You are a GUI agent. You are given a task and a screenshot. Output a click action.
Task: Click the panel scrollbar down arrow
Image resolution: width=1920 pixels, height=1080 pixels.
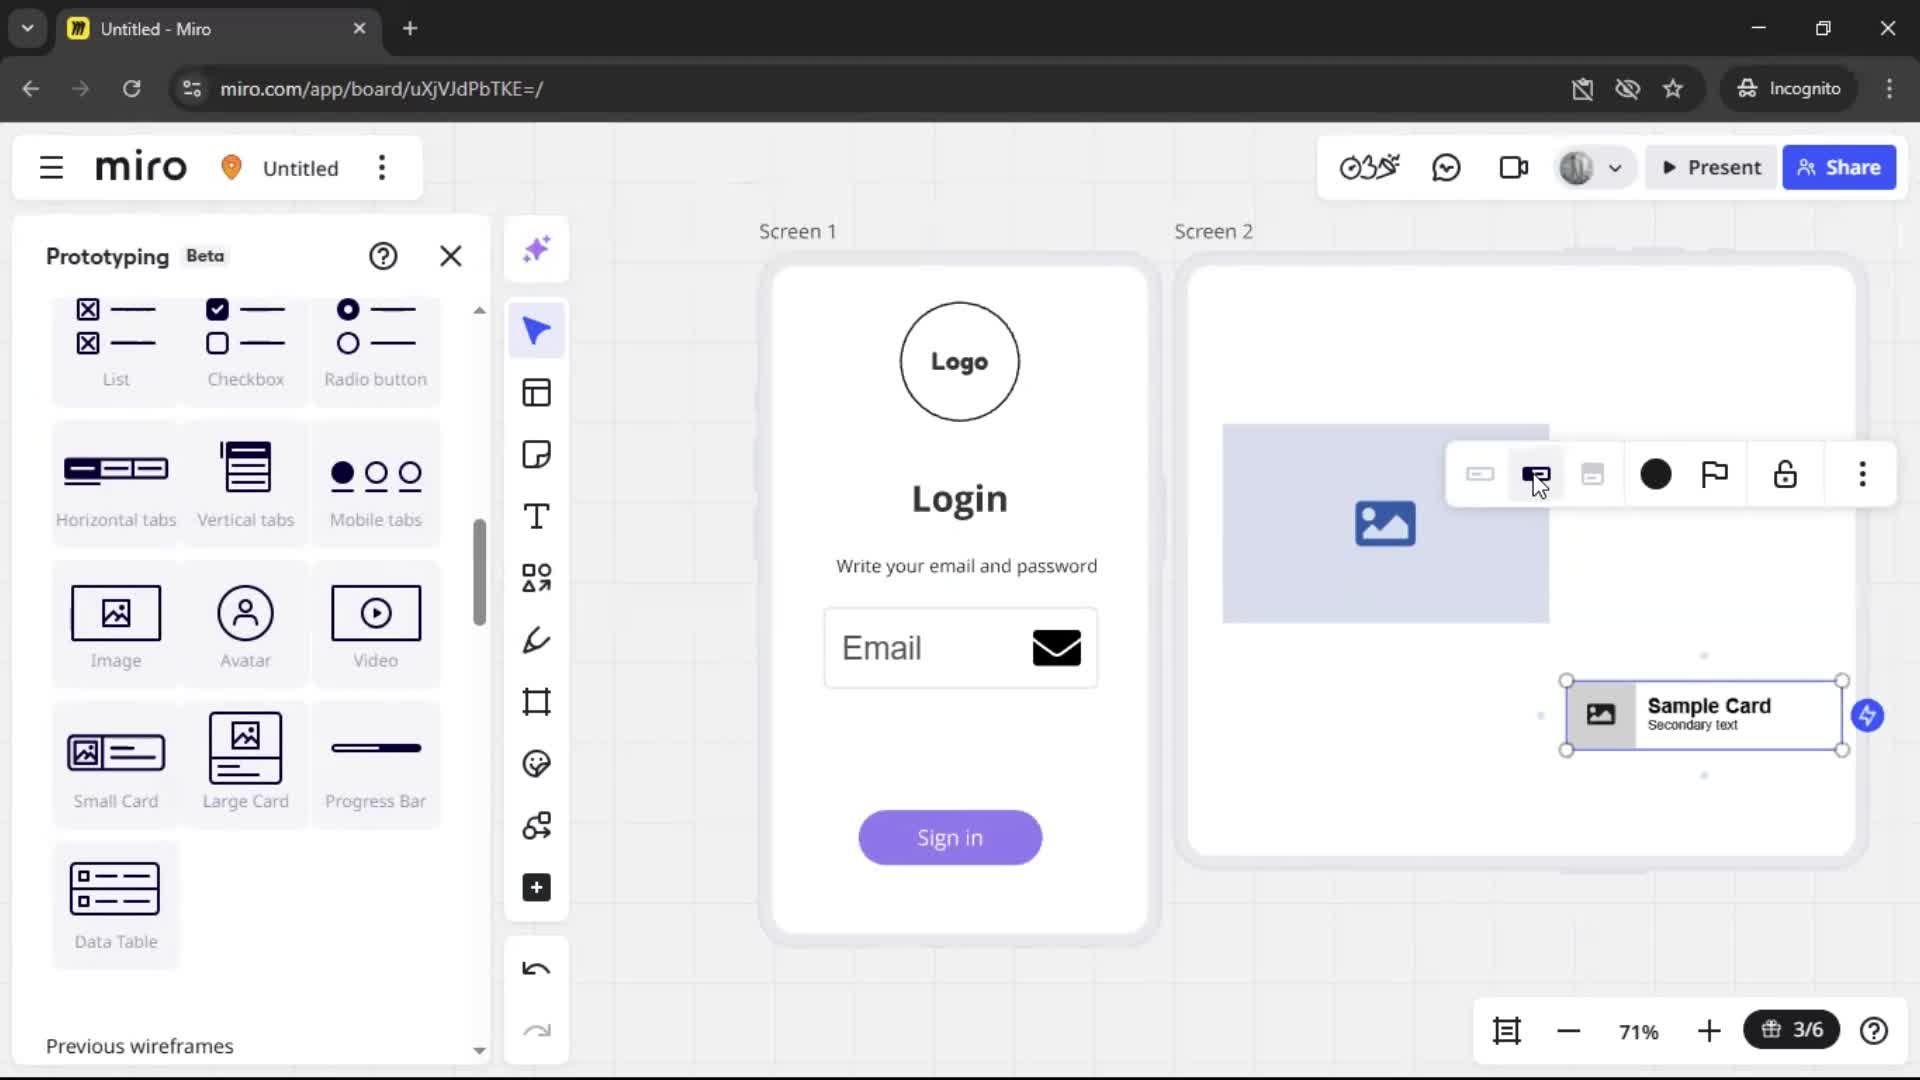479,1050
